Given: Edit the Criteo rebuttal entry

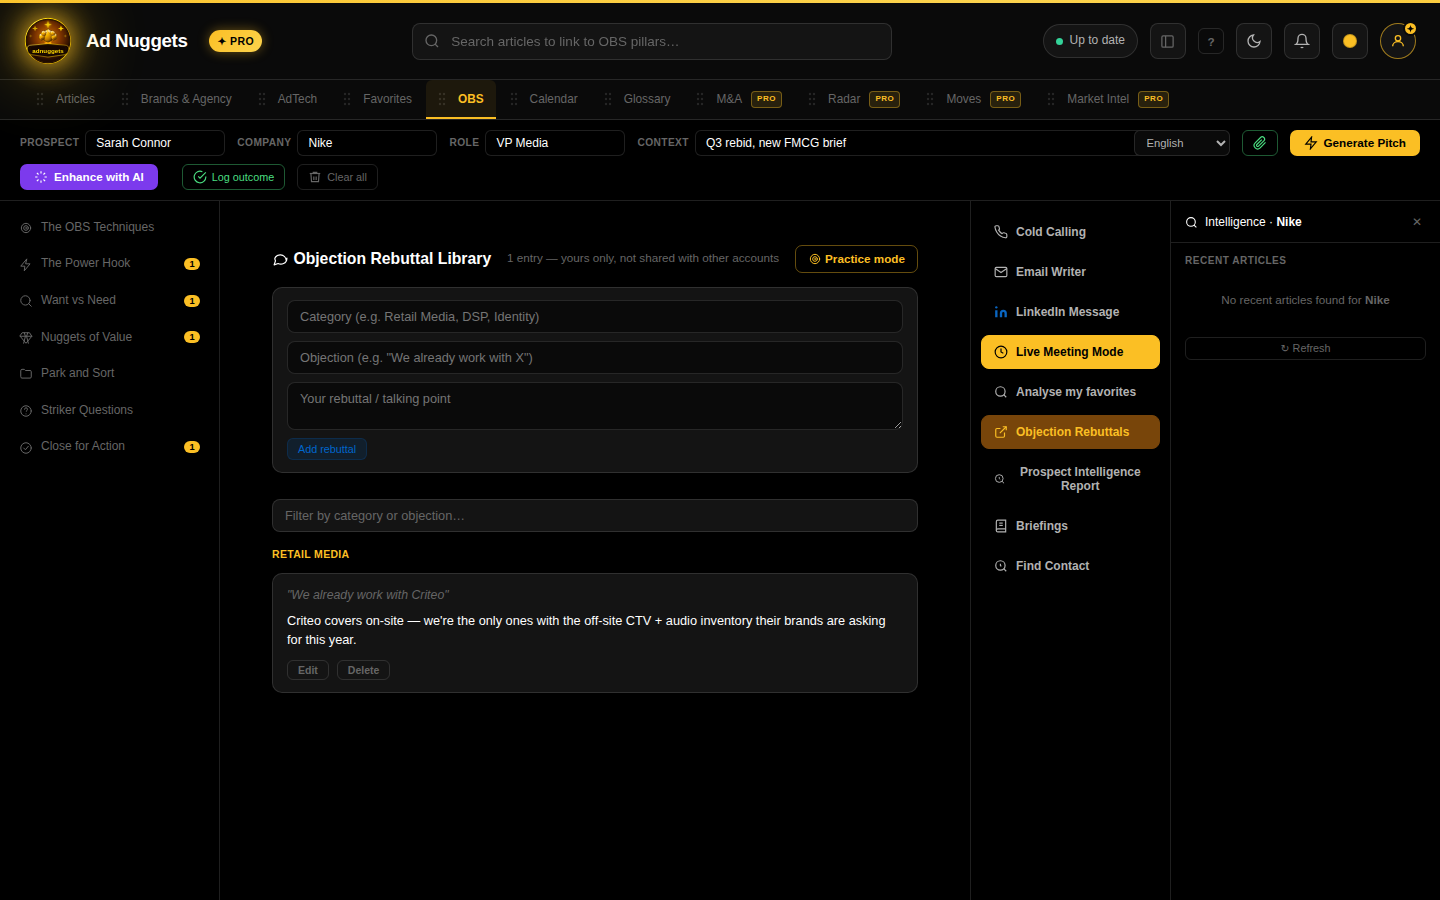Looking at the screenshot, I should click(x=308, y=670).
